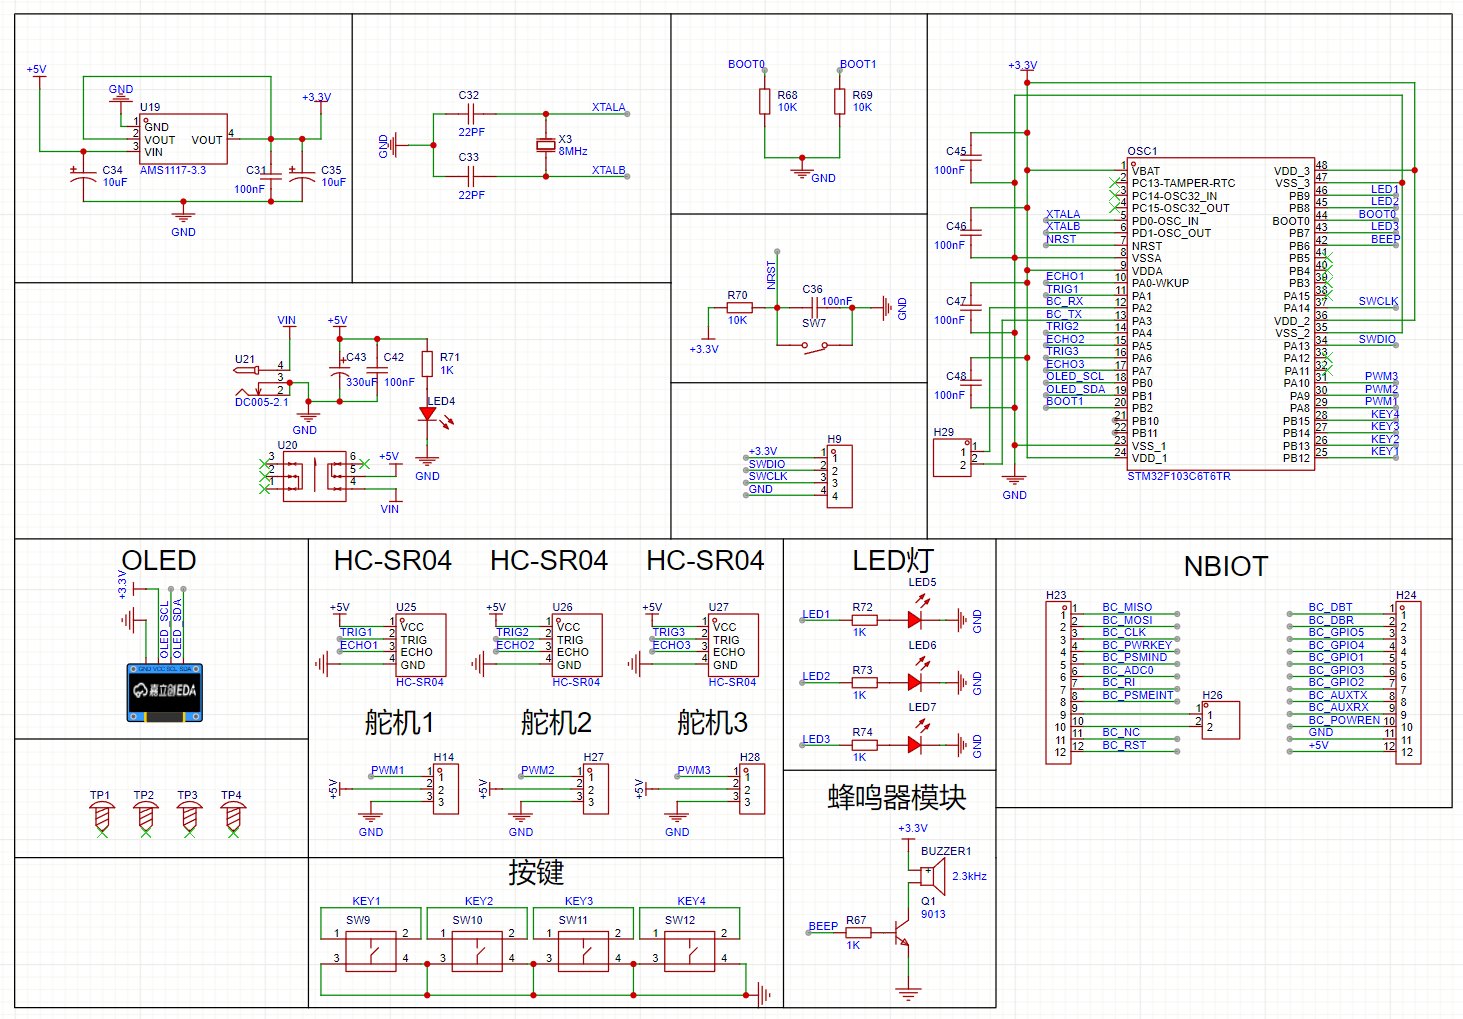The width and height of the screenshot is (1463, 1019).
Task: Click the 蜂鸣器模块 section title
Action: click(x=896, y=798)
